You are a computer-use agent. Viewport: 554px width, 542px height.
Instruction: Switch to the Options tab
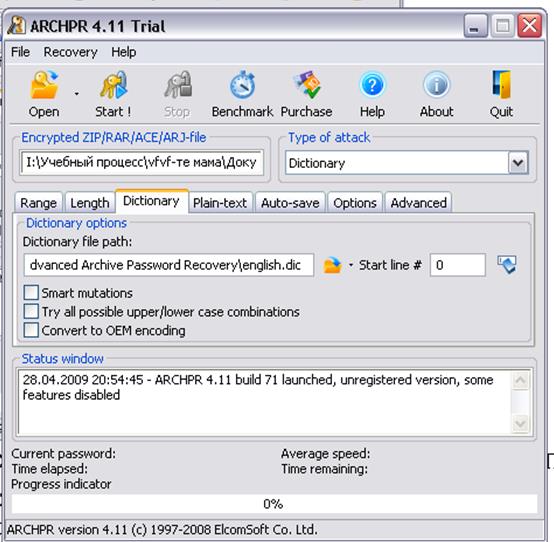pyautogui.click(x=355, y=203)
